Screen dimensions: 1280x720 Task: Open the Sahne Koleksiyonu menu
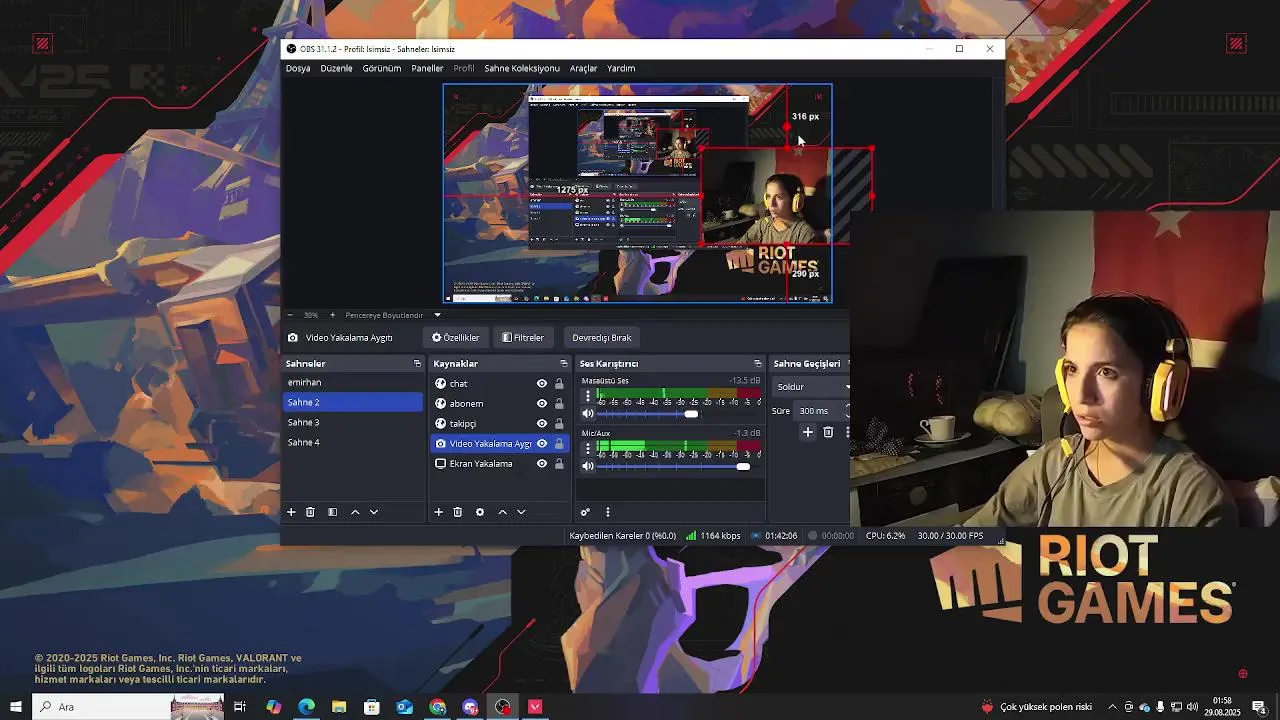522,69
